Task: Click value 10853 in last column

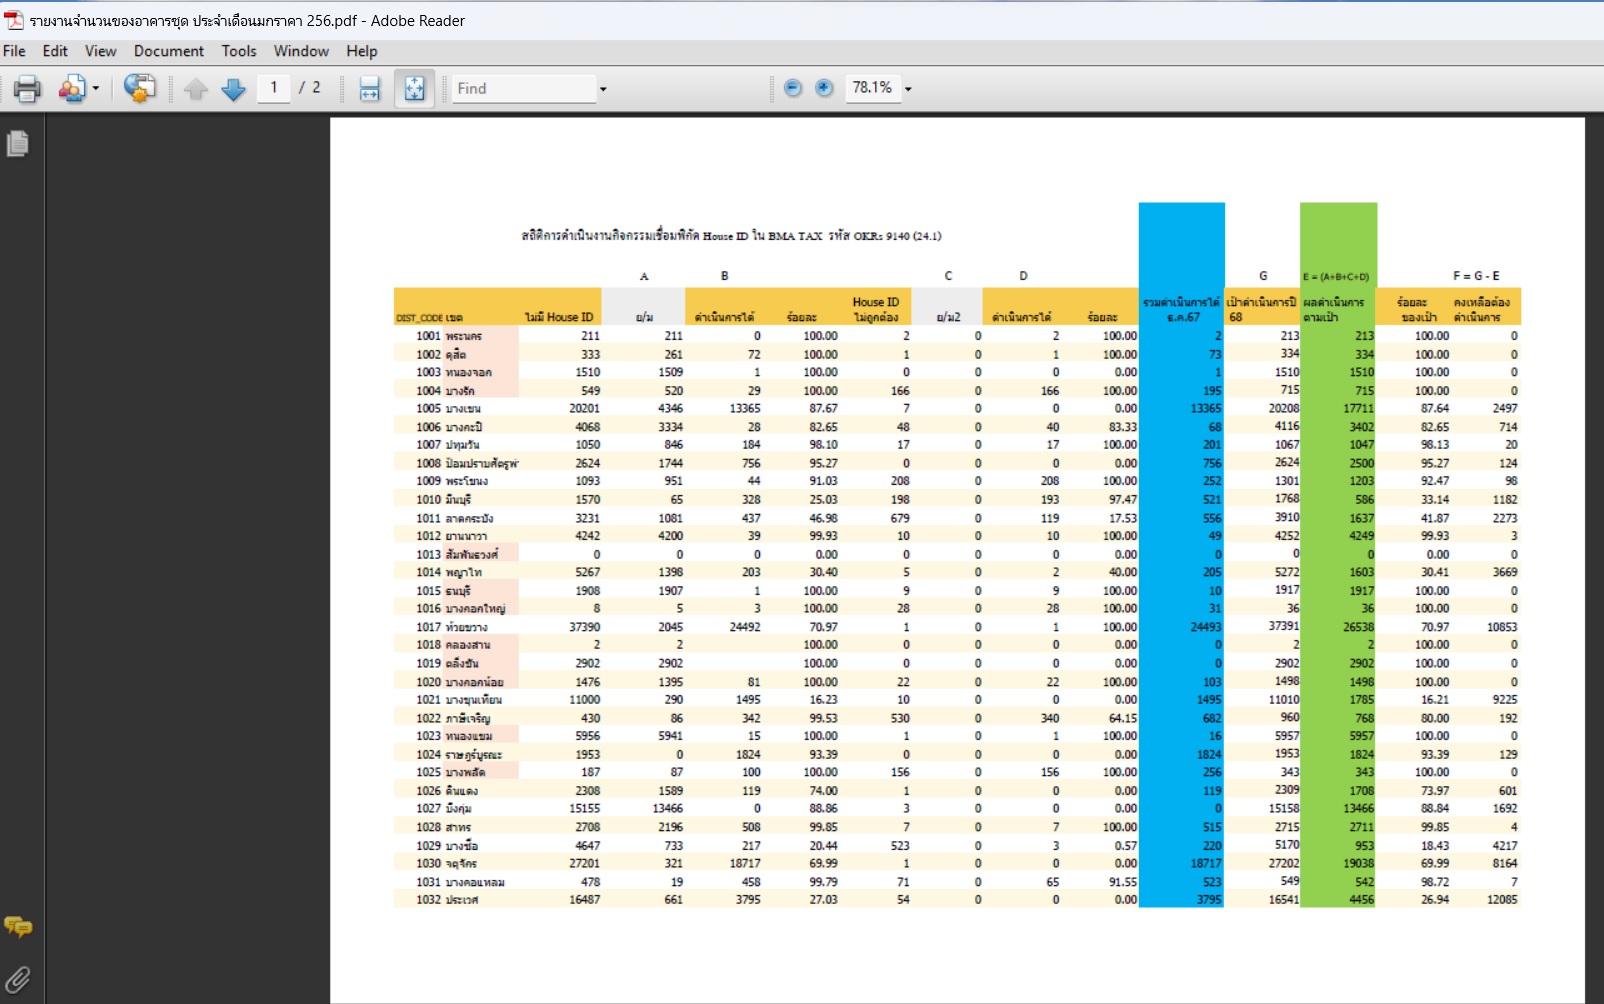Action: coord(1502,627)
